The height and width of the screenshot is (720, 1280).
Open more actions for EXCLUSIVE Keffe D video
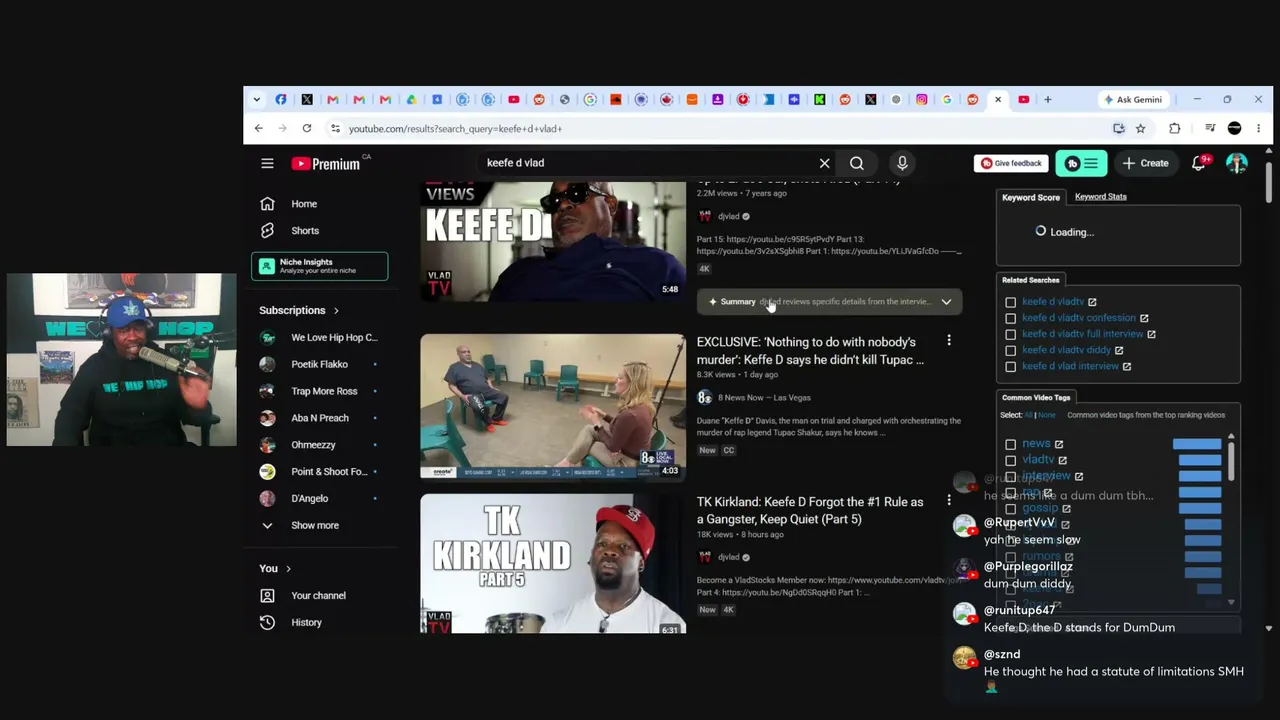[949, 341]
